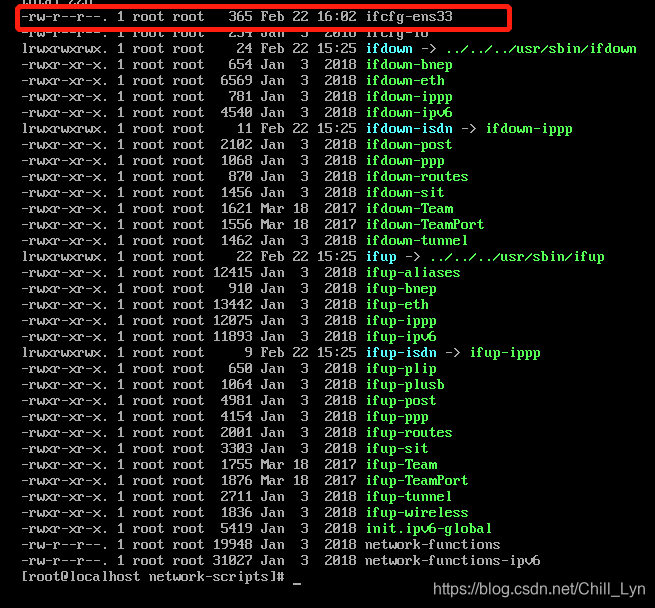Select the ifdown-bnep file name
Image resolution: width=655 pixels, height=608 pixels.
click(409, 65)
